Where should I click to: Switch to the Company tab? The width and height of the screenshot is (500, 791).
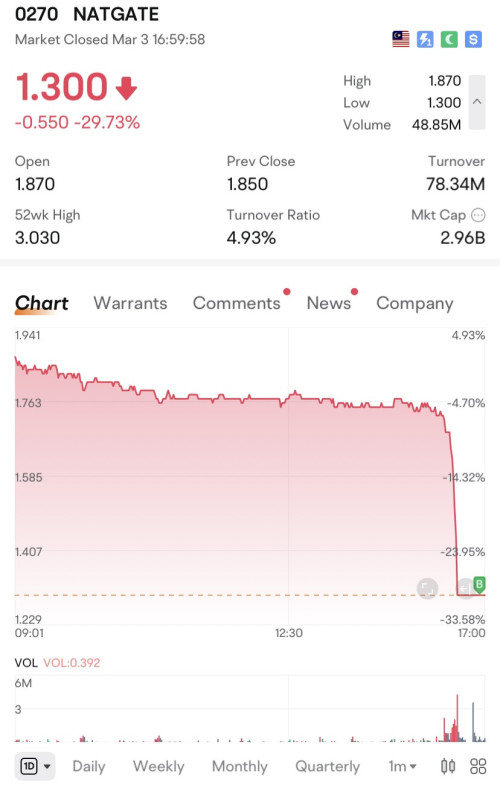(x=415, y=303)
